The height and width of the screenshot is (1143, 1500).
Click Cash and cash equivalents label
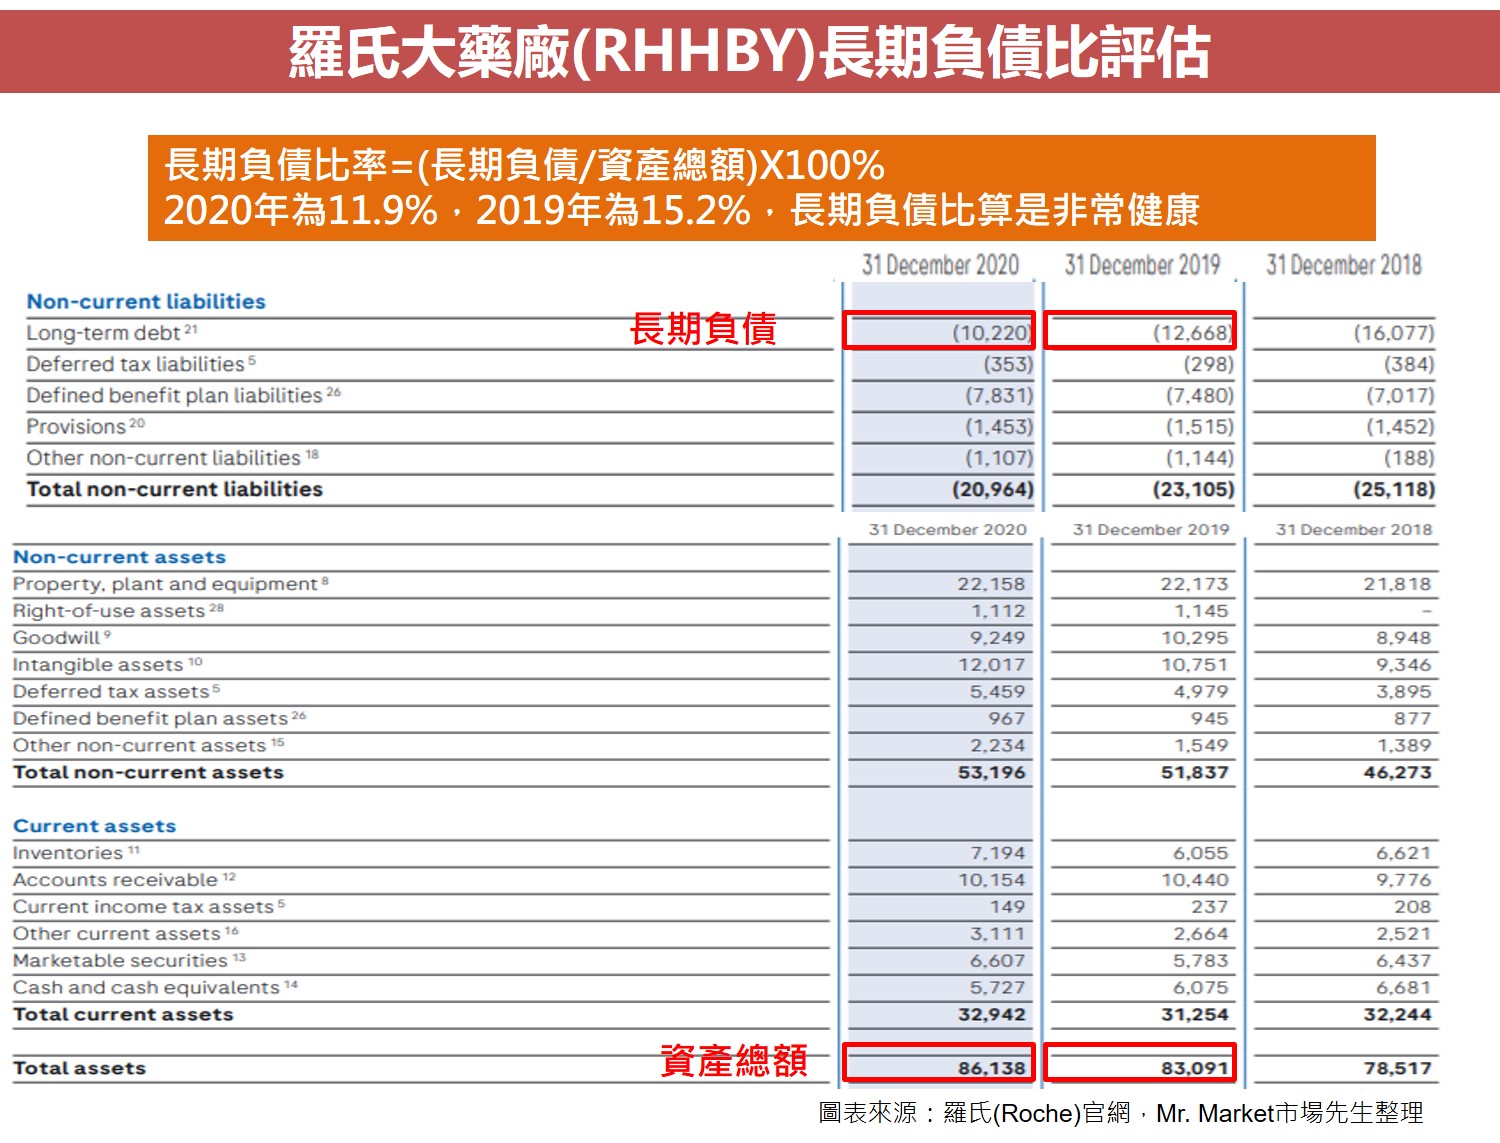pos(155,987)
